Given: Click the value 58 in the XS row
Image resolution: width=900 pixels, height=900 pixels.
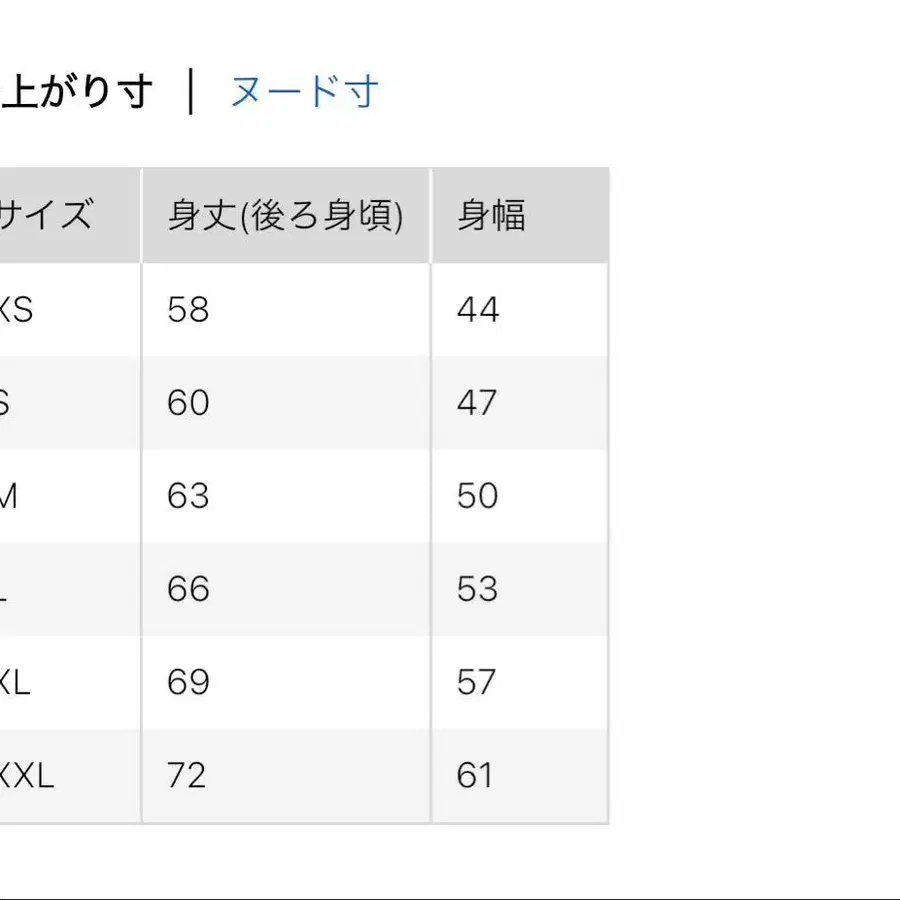Looking at the screenshot, I should 187,310.
